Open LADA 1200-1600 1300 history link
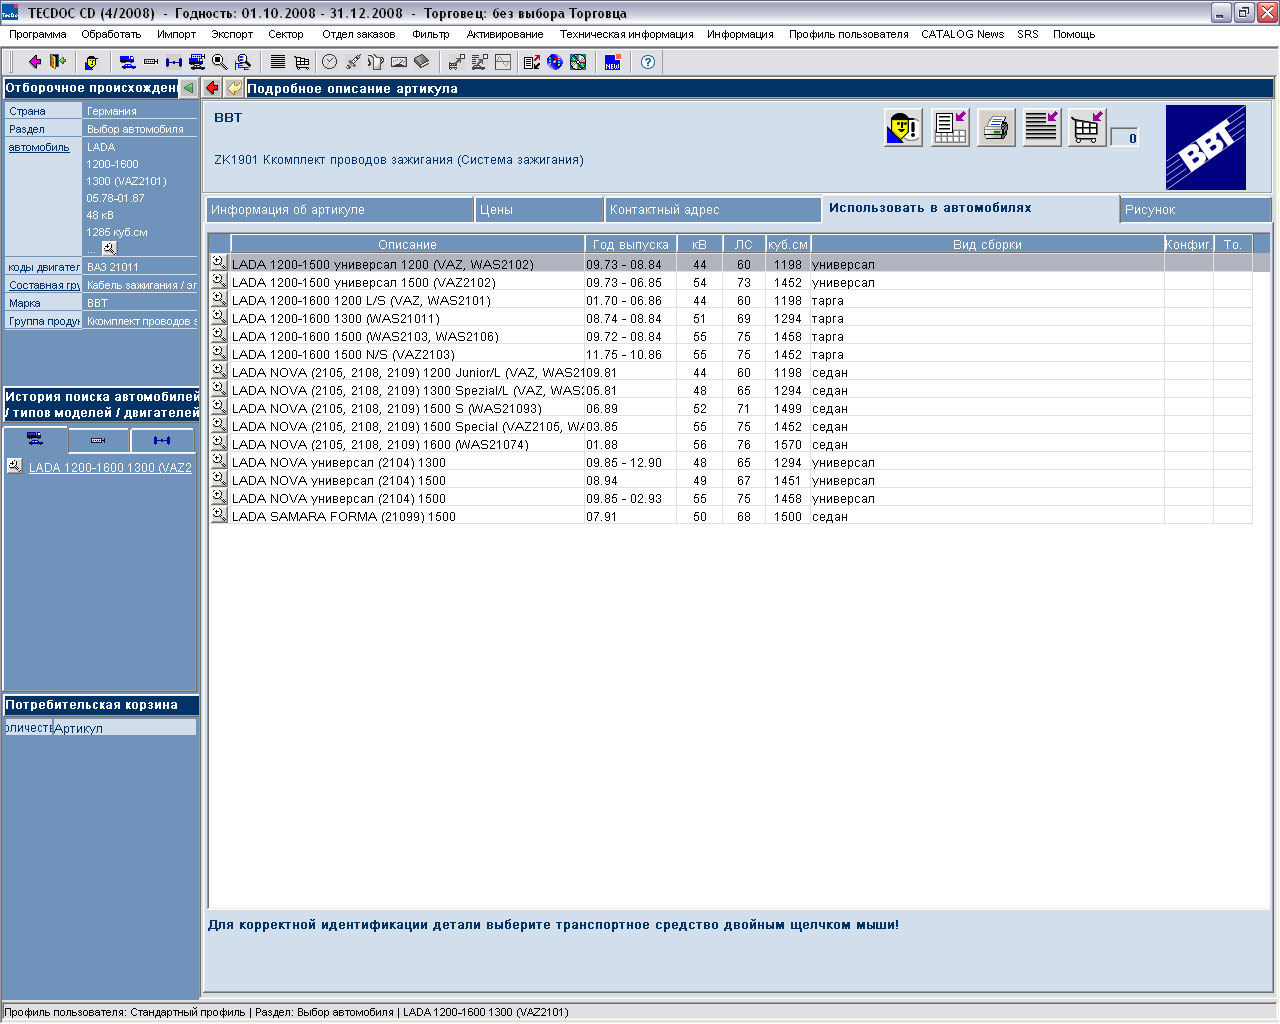Image resolution: width=1280 pixels, height=1024 pixels. (x=110, y=467)
